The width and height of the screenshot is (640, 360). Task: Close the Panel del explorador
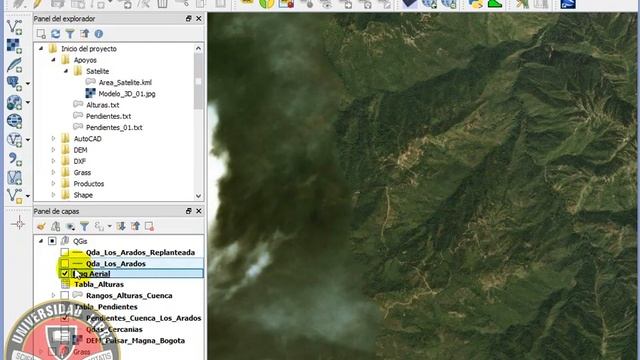click(199, 19)
